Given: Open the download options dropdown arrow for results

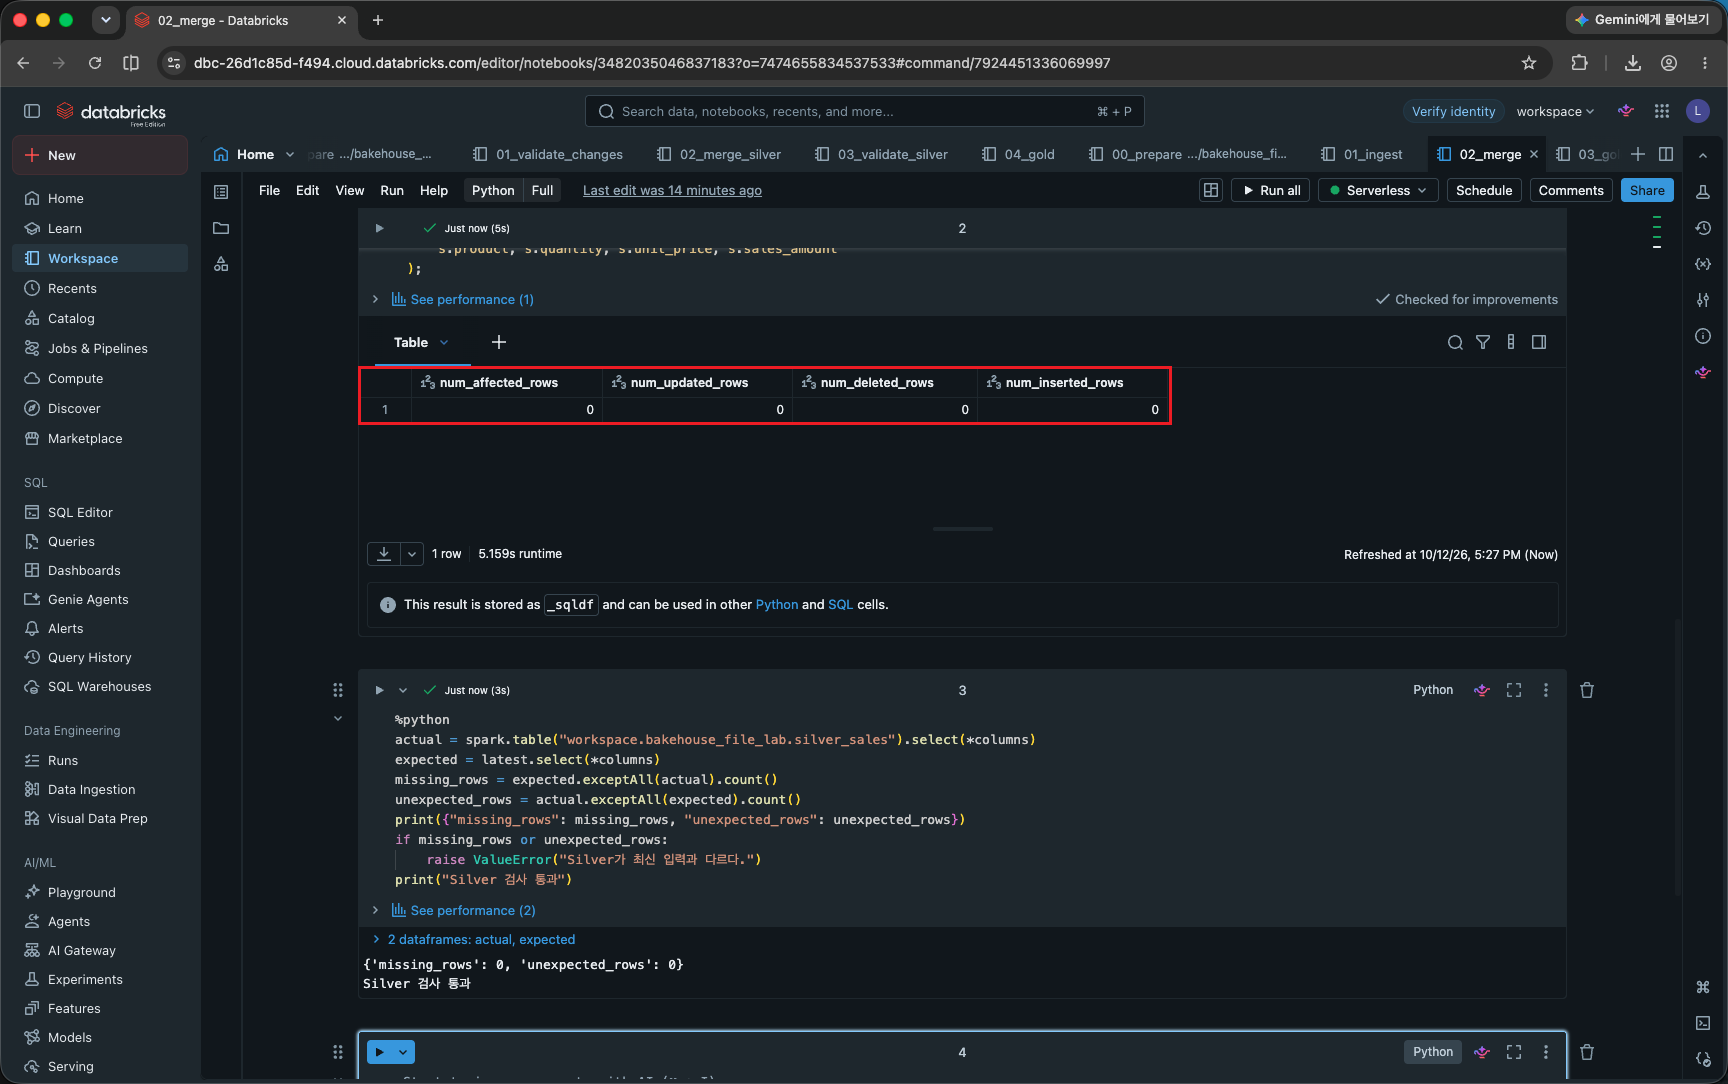Looking at the screenshot, I should click(x=412, y=554).
